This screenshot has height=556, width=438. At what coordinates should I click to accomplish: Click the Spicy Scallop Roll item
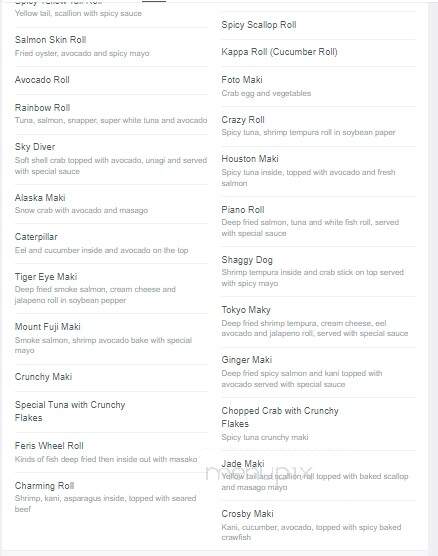259,25
